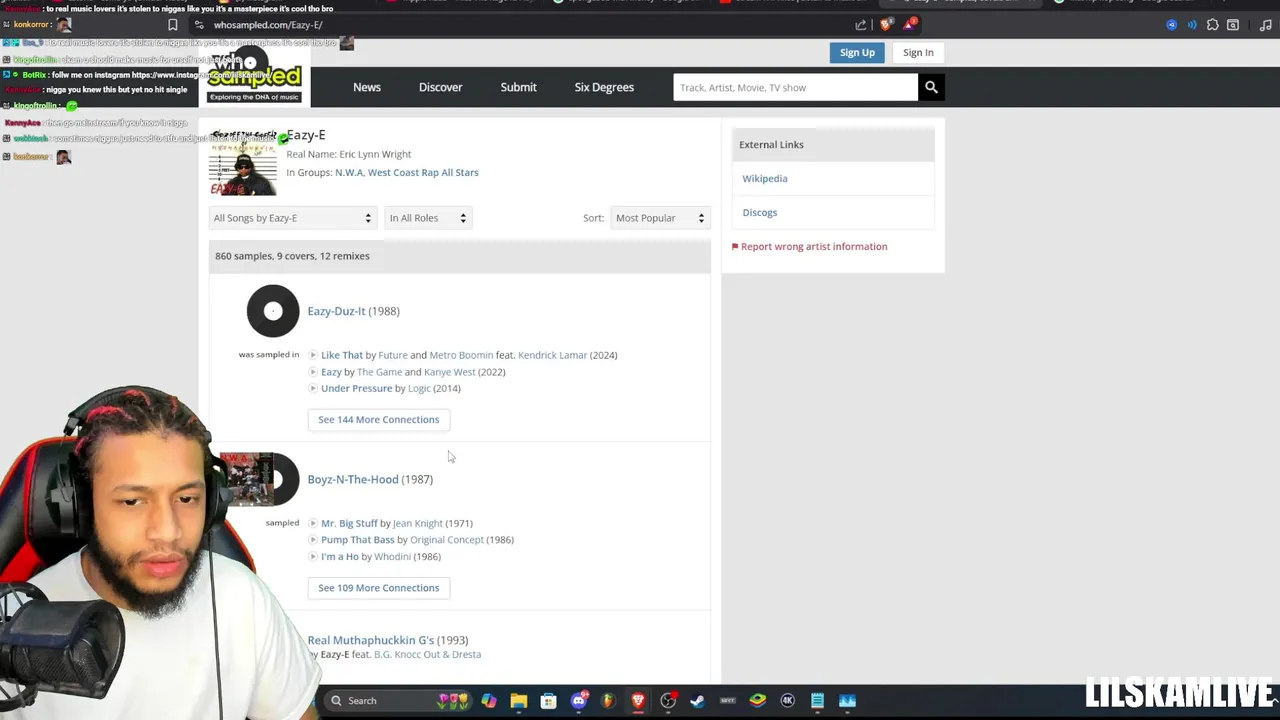The image size is (1280, 720).
Task: Open the media control music note icon
Action: click(x=1266, y=25)
